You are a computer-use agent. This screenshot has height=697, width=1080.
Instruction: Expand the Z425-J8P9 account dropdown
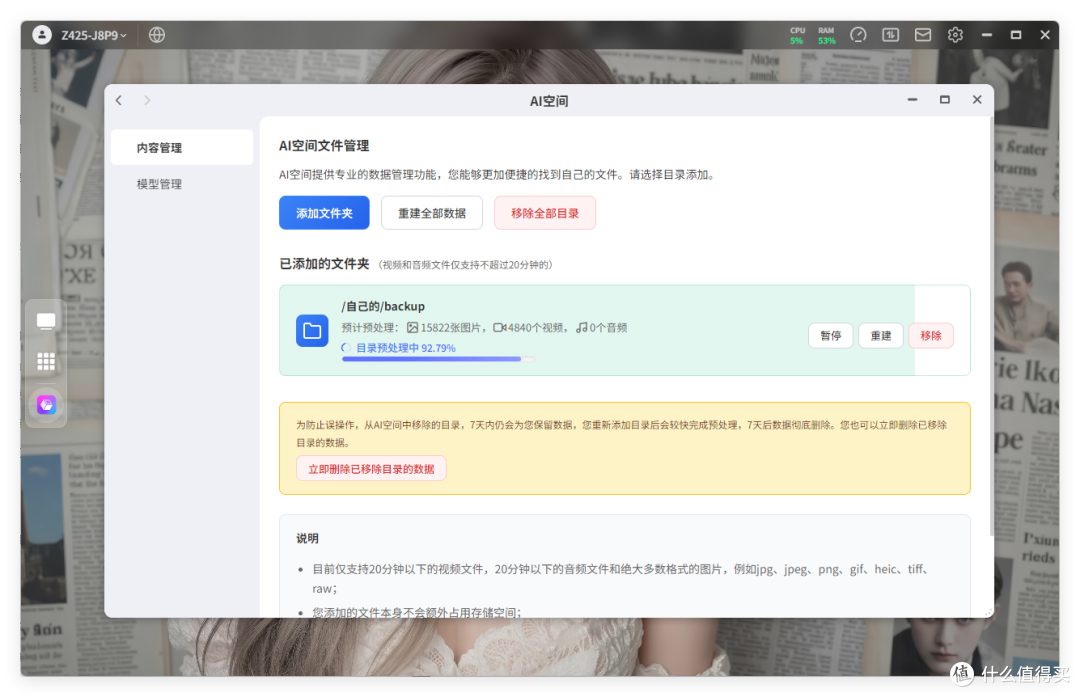click(x=94, y=35)
